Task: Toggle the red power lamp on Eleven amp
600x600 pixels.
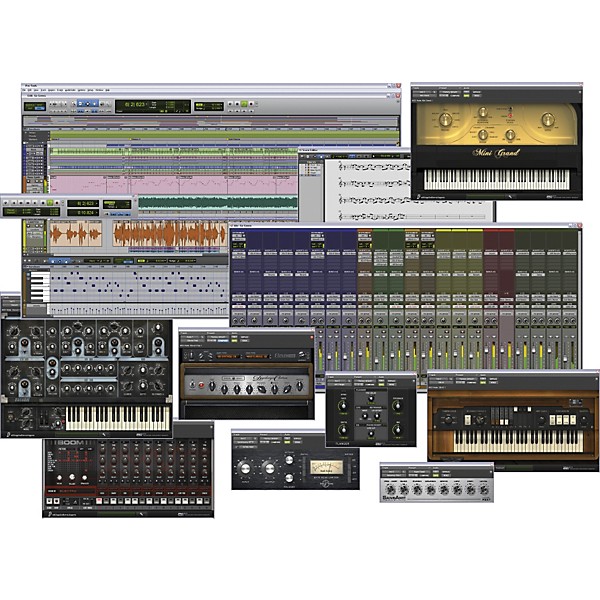Action: [x=201, y=385]
